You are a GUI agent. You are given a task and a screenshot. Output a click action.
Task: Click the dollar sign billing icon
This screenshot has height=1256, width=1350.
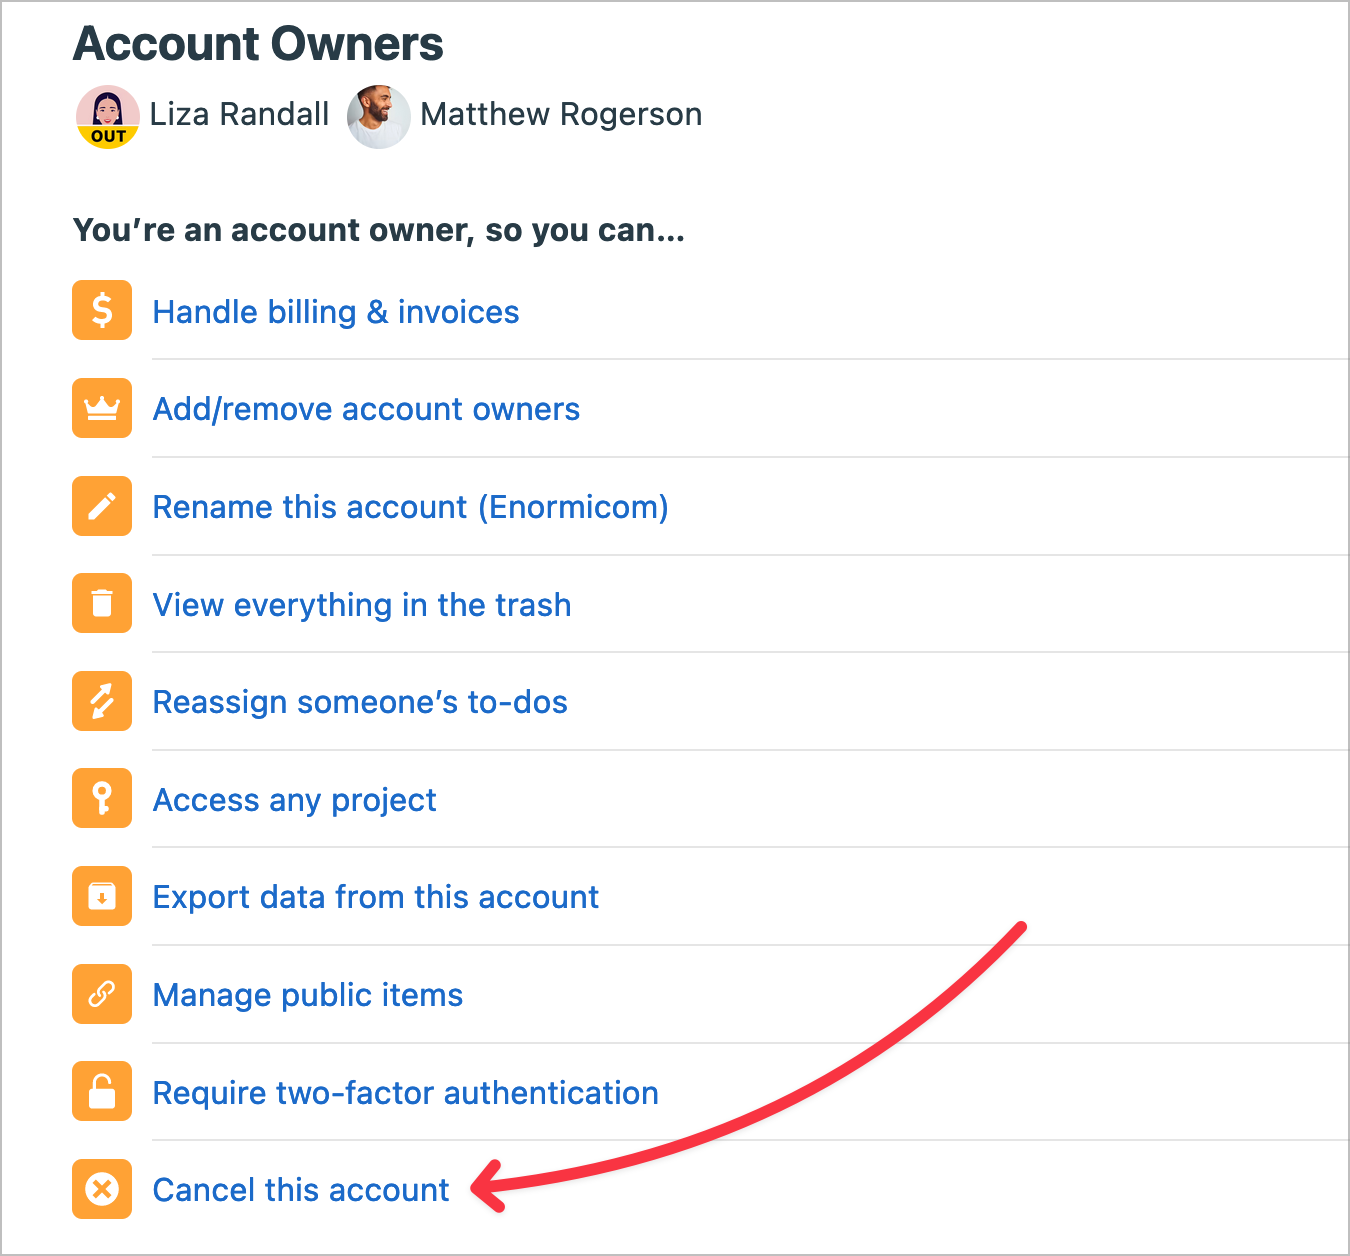click(101, 310)
